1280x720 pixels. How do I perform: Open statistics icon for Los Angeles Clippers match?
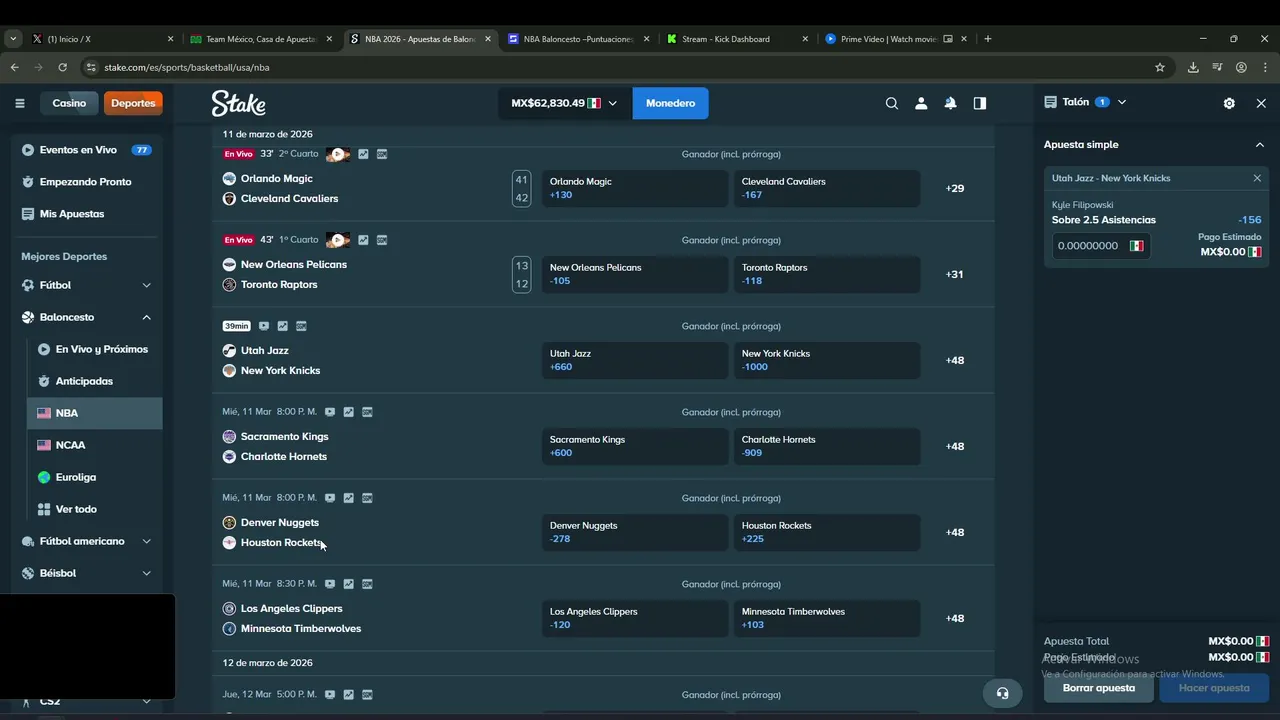click(x=349, y=584)
